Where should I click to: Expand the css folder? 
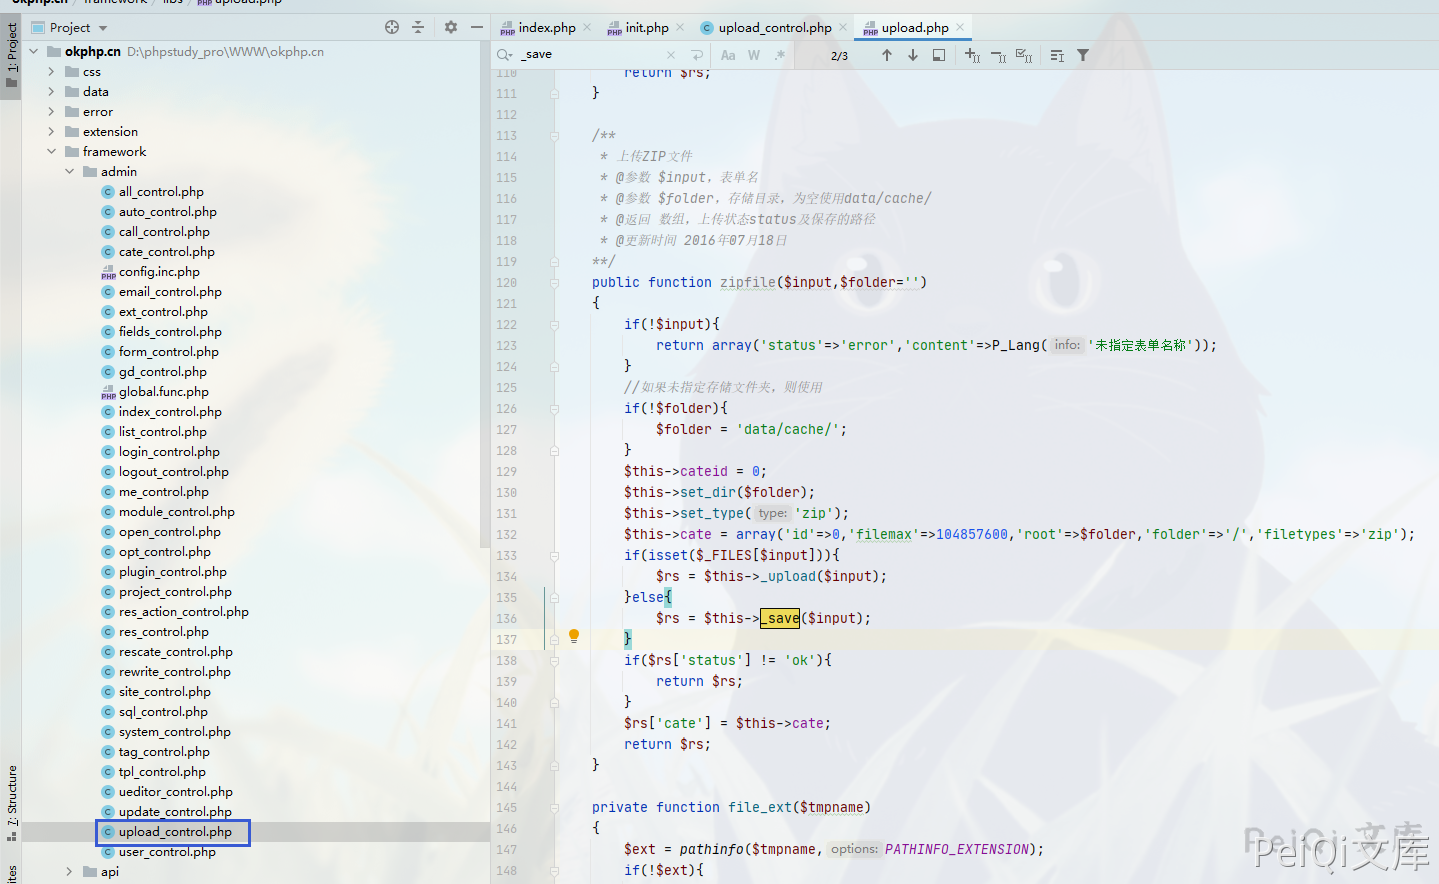[51, 72]
